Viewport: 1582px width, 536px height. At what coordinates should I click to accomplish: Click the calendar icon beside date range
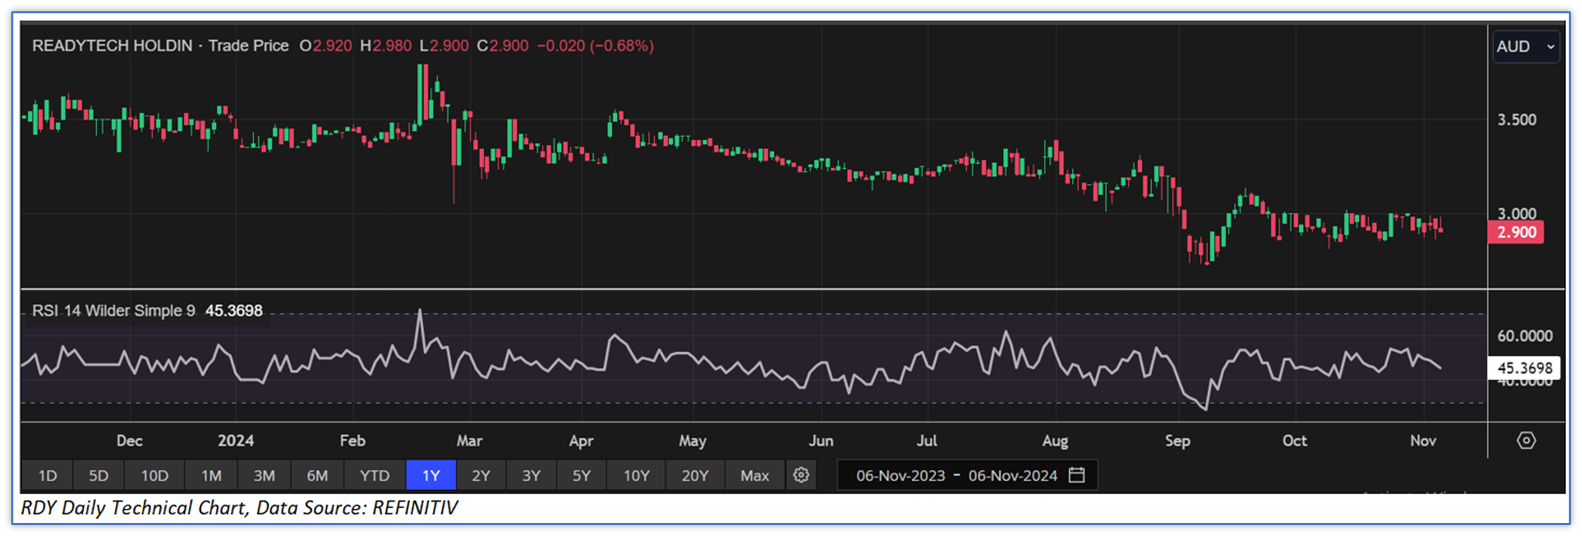point(1077,475)
